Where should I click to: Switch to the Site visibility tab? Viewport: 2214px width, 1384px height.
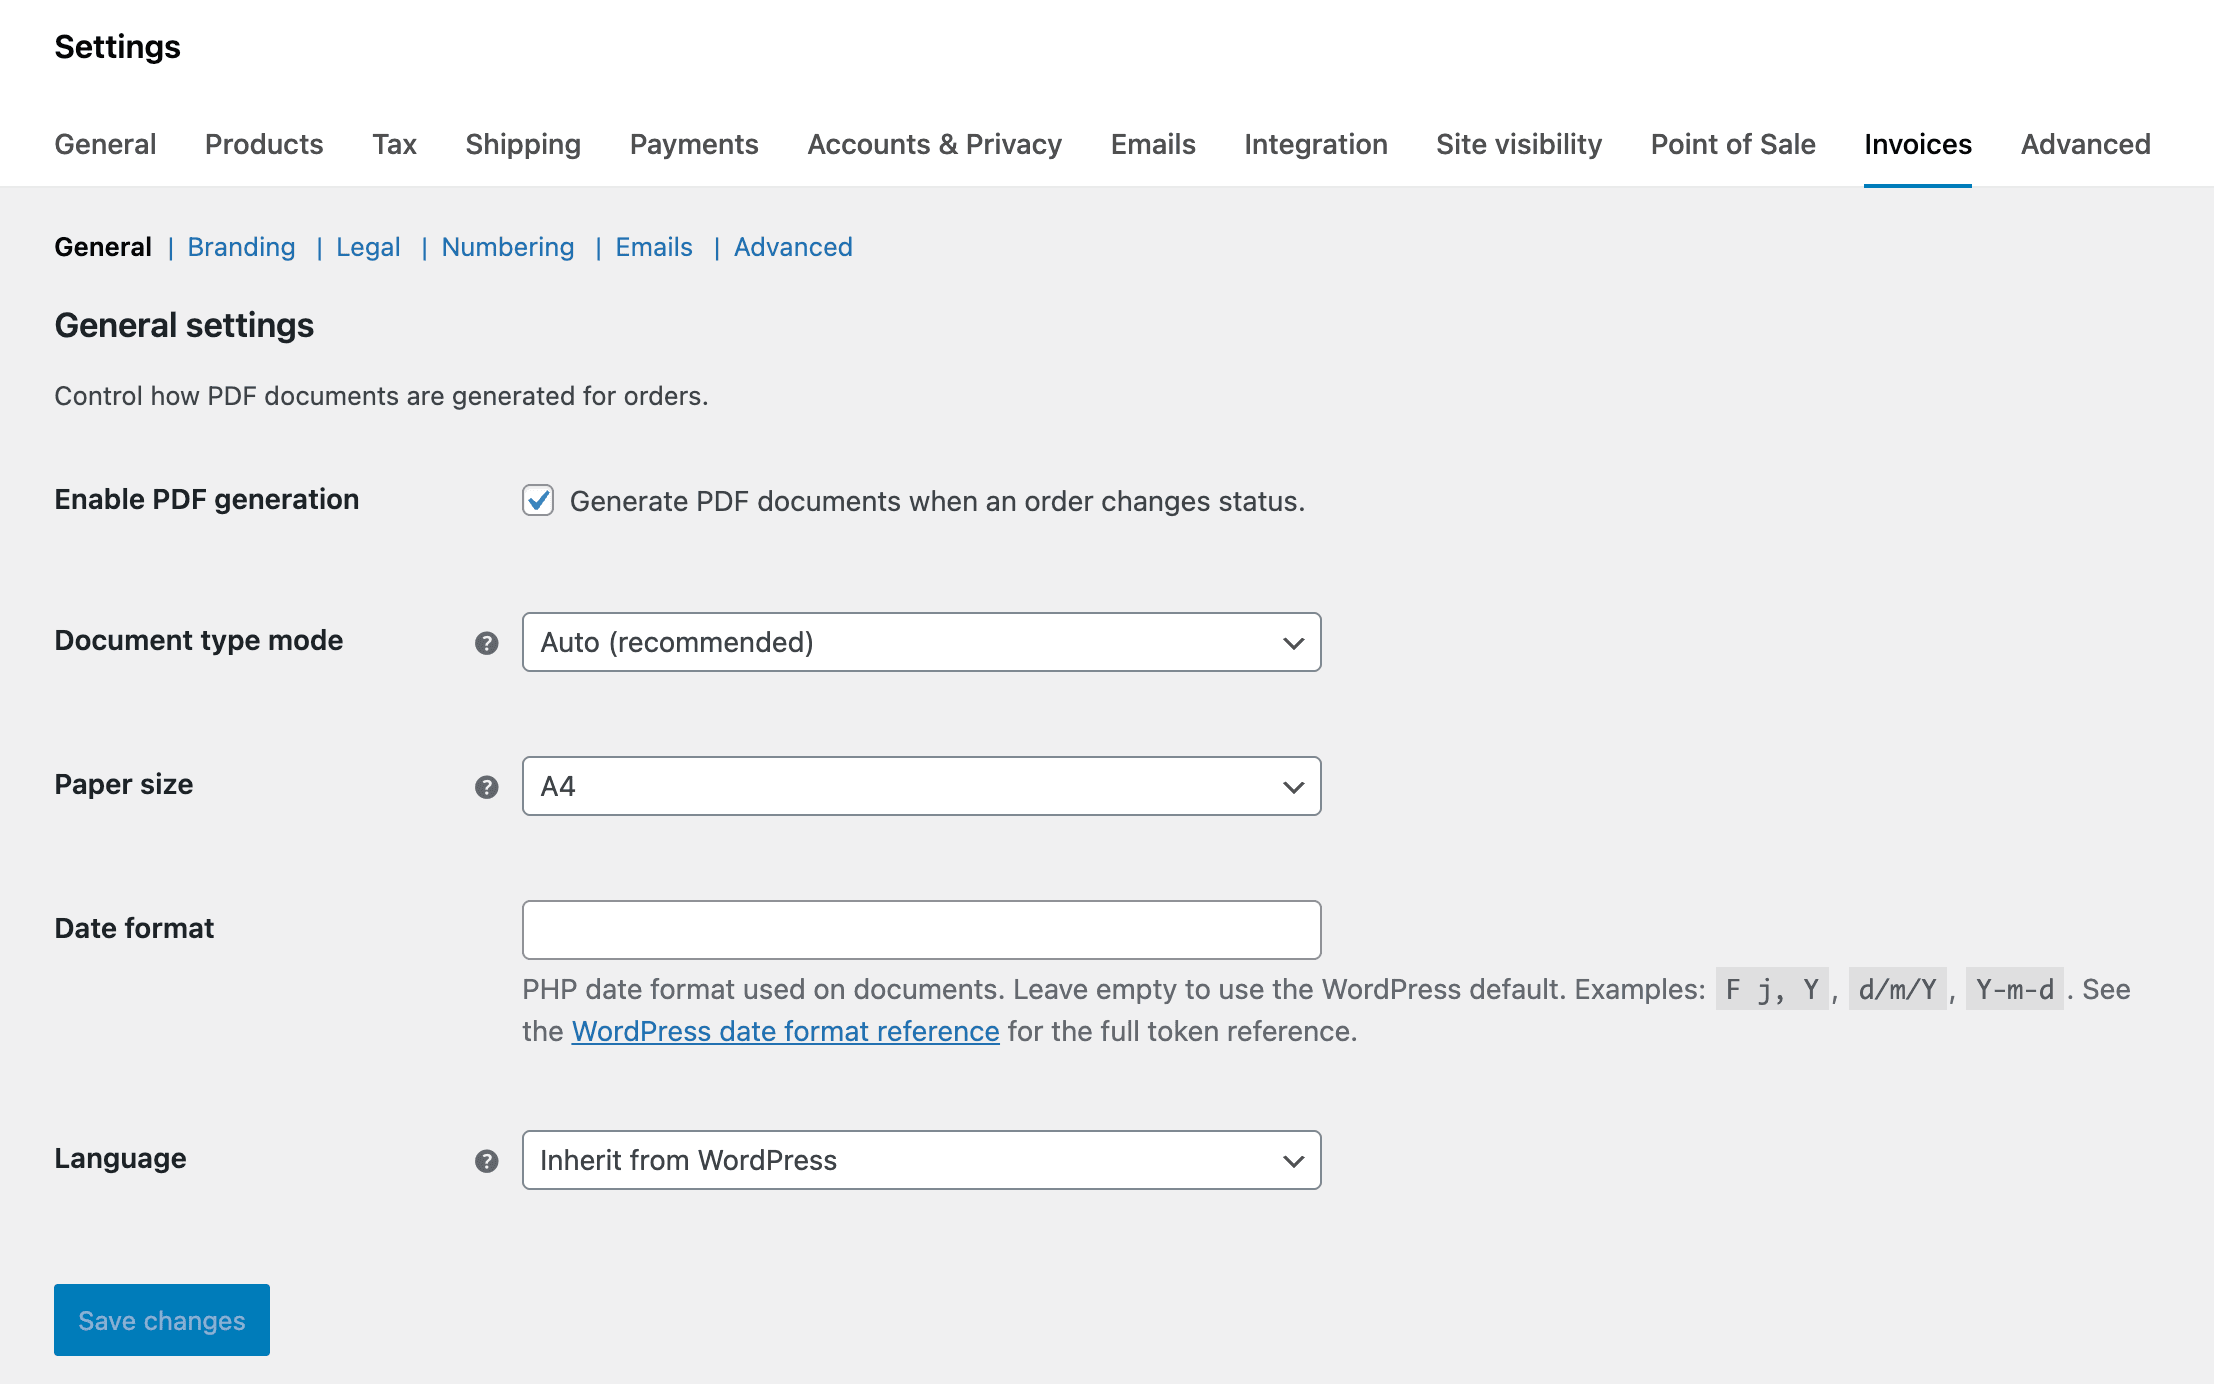click(1519, 144)
